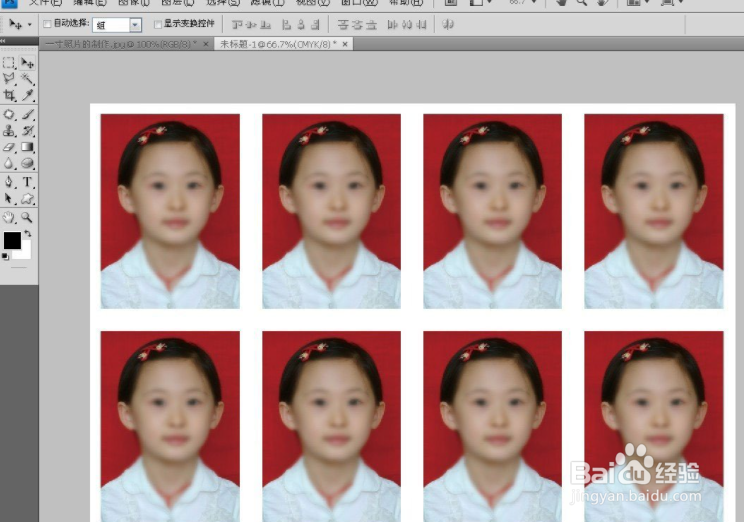Close the 一寸照片的制作.jpg tab
This screenshot has height=522, width=744.
205,44
